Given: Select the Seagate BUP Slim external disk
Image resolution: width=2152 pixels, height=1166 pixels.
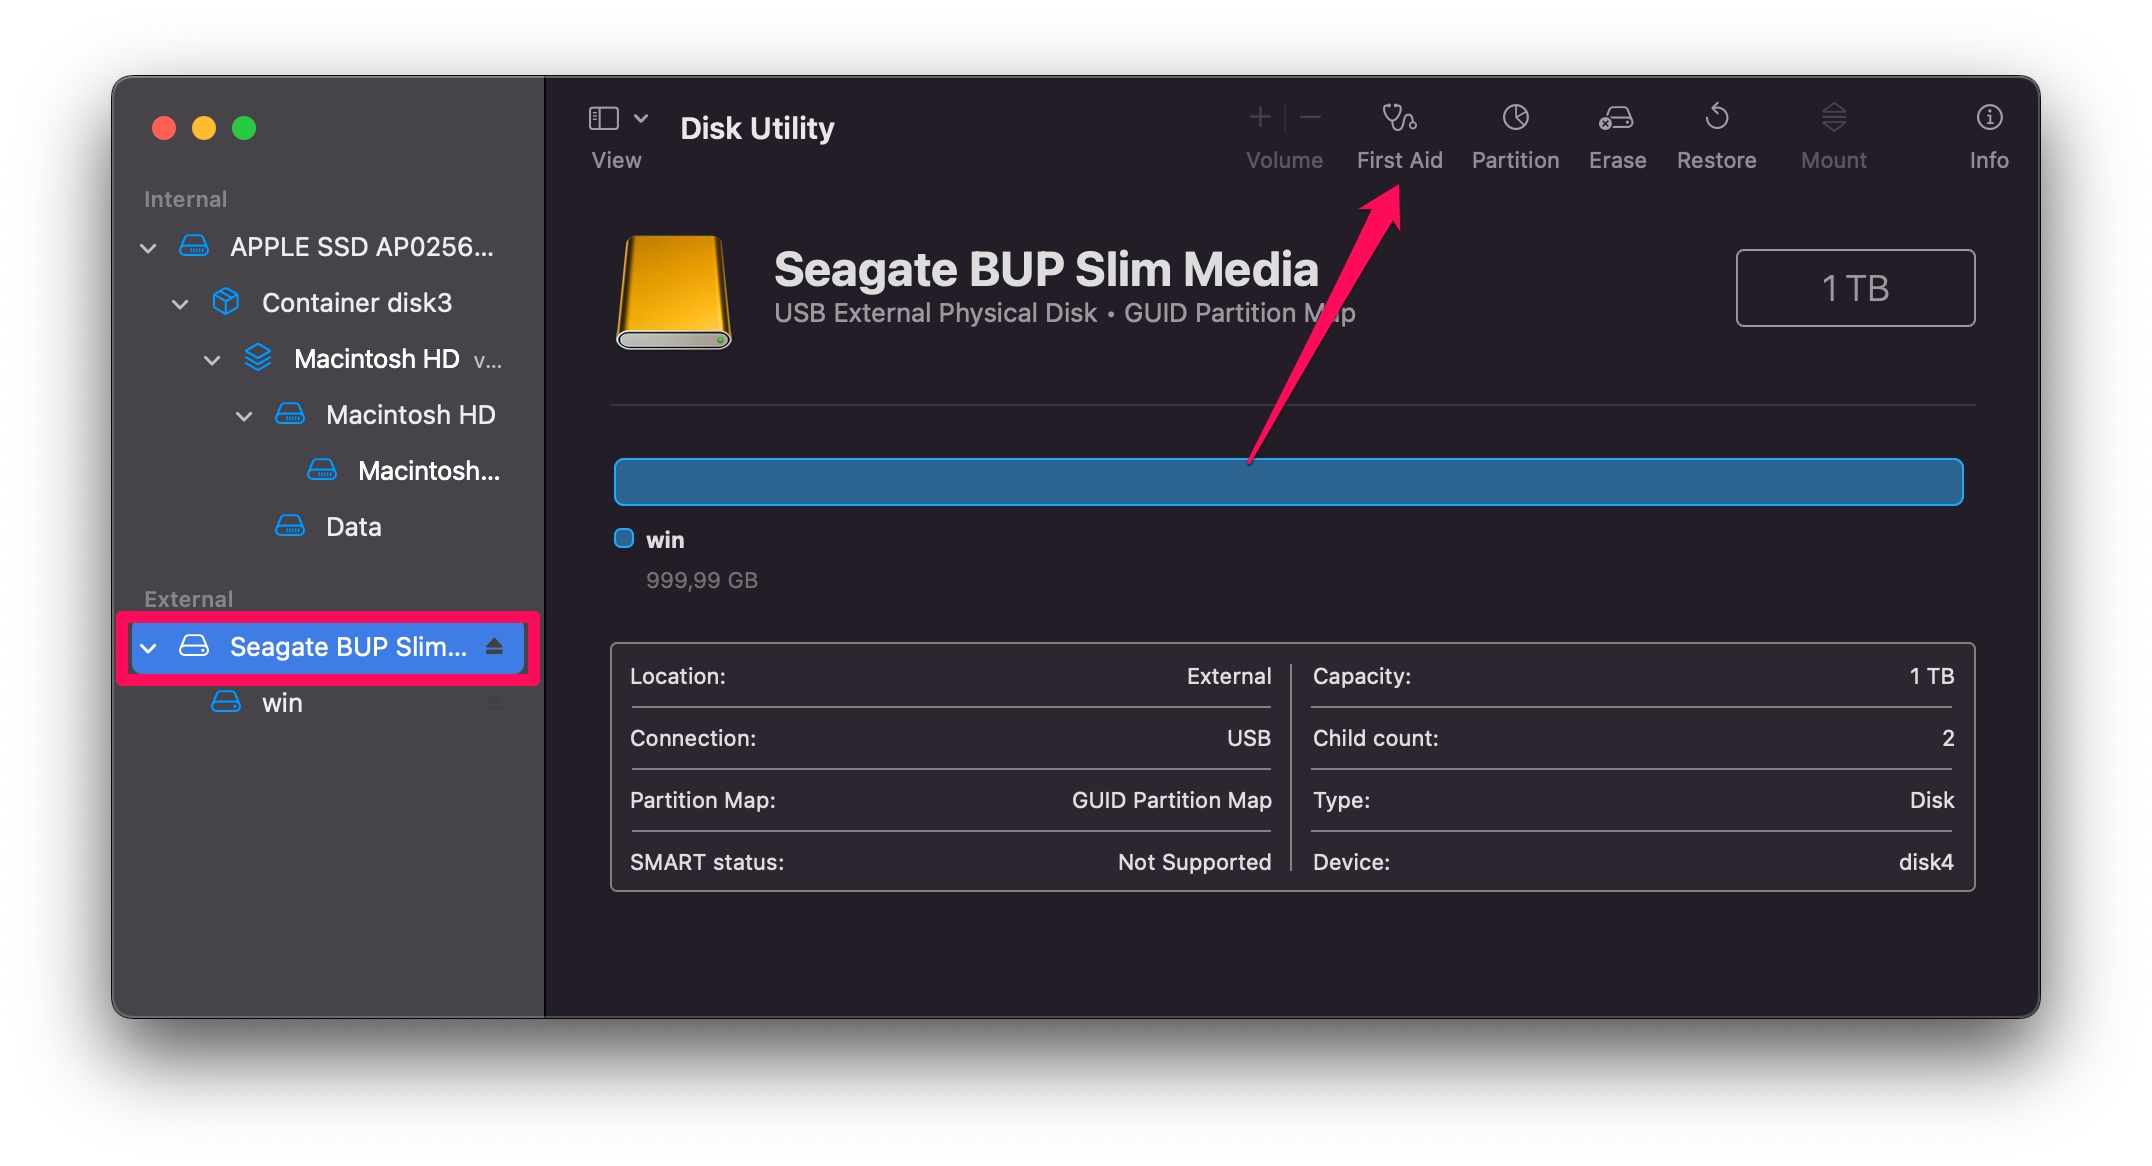Looking at the screenshot, I should coord(332,645).
